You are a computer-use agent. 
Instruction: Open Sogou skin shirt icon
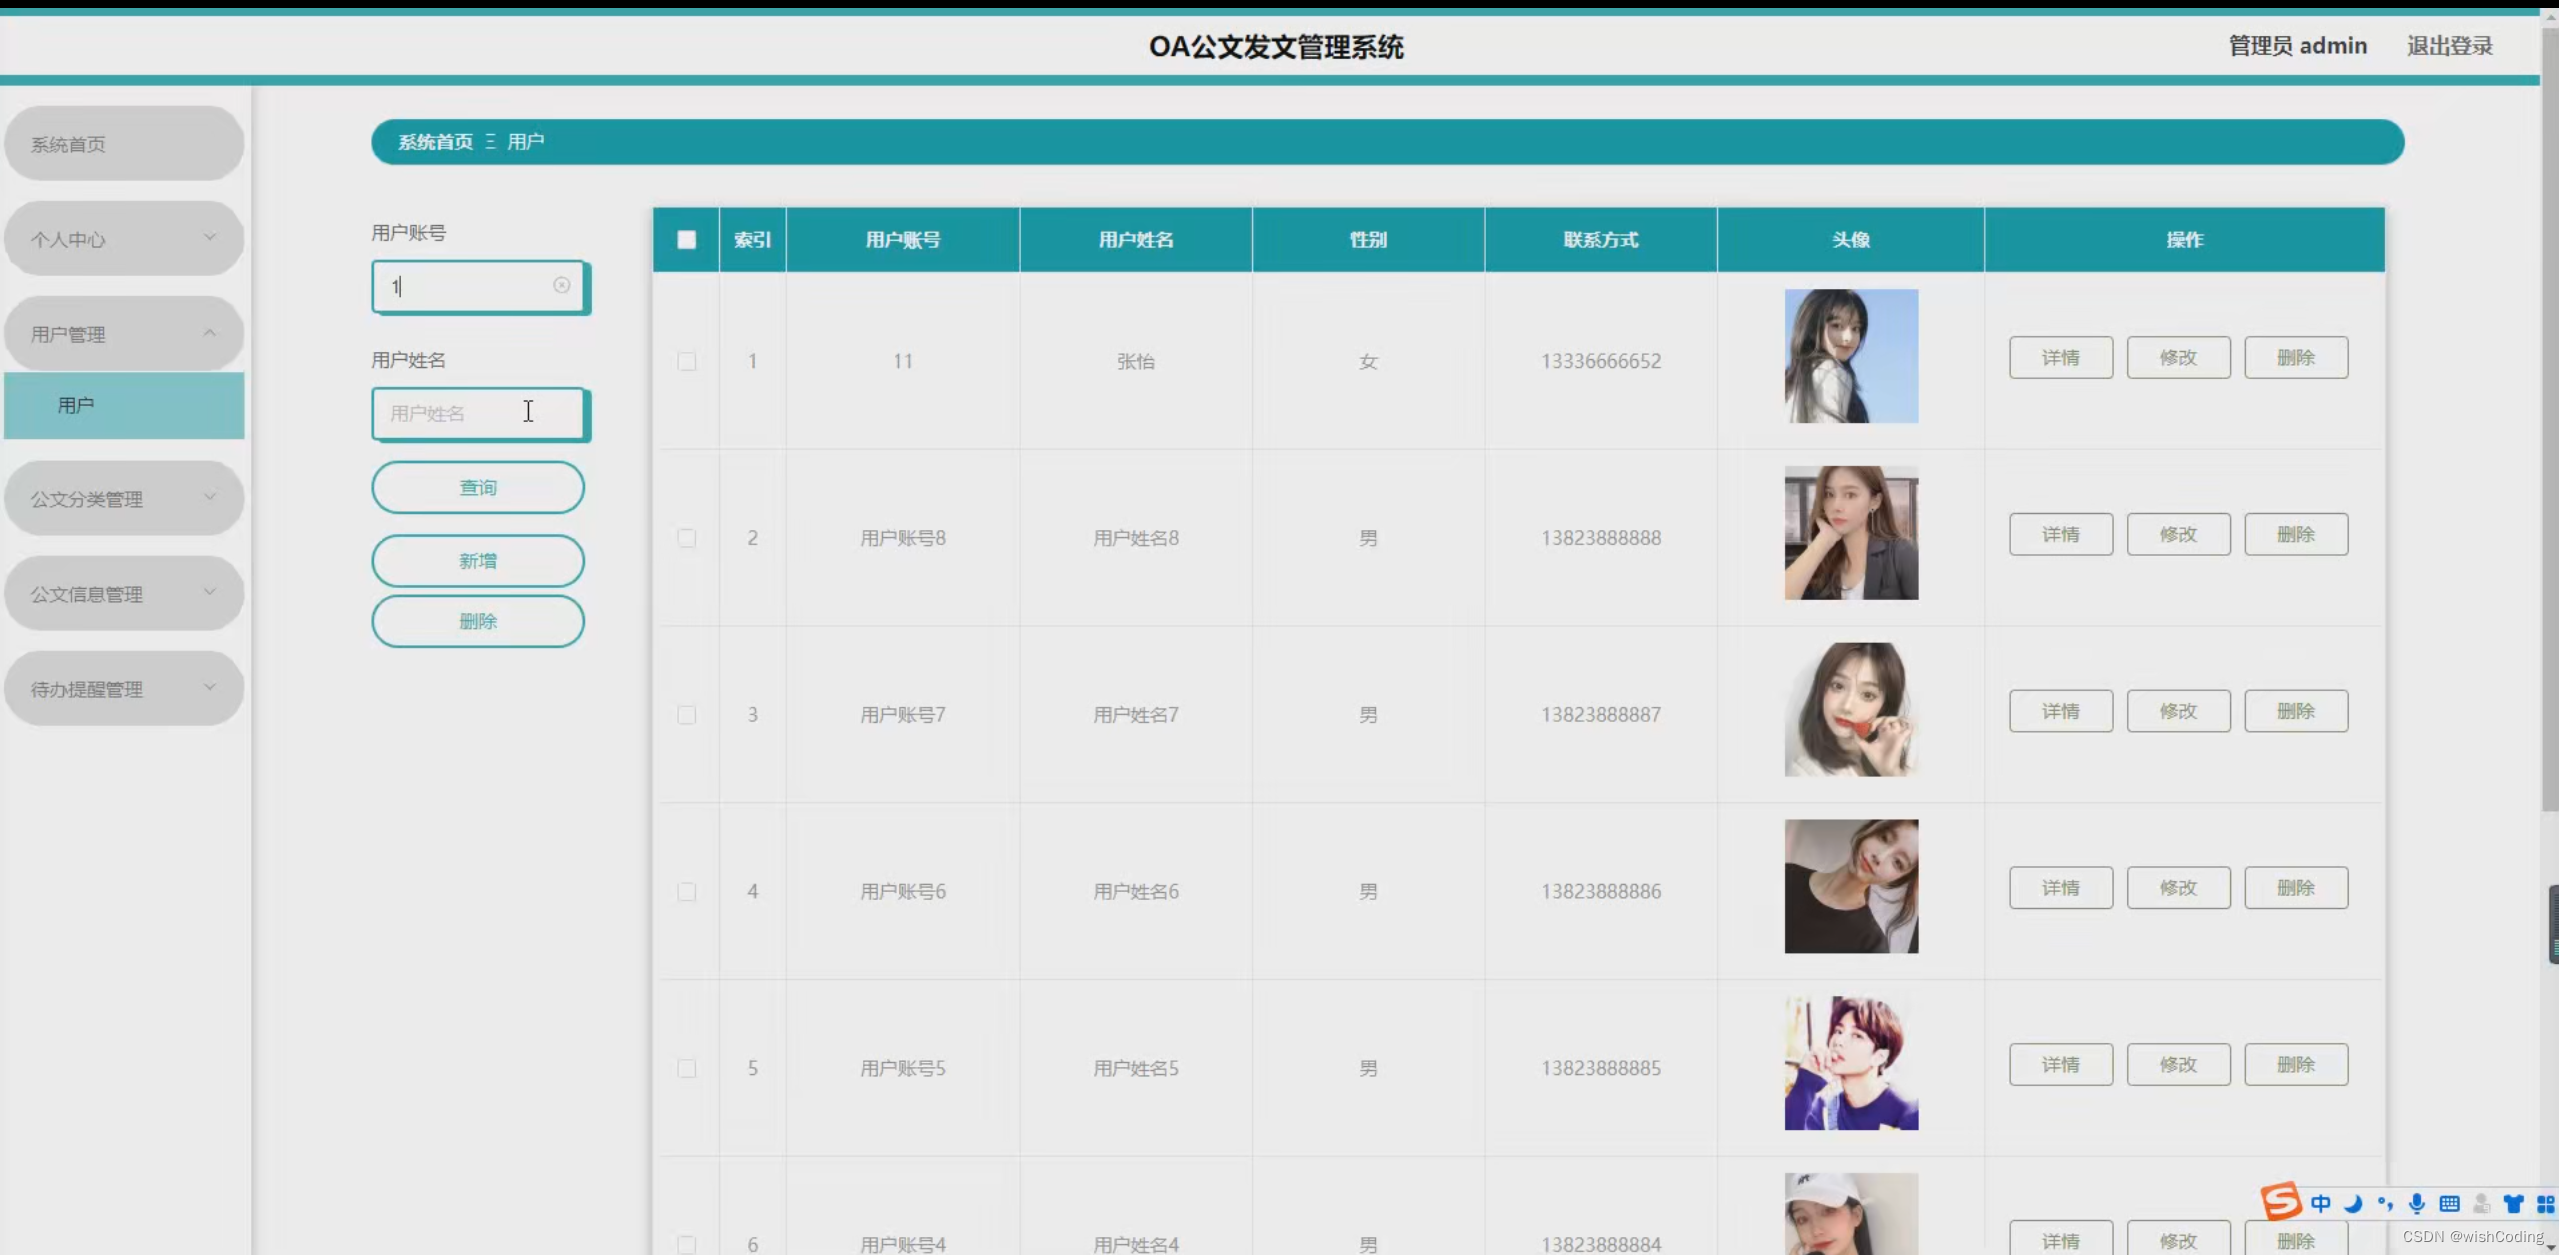coord(2513,1204)
